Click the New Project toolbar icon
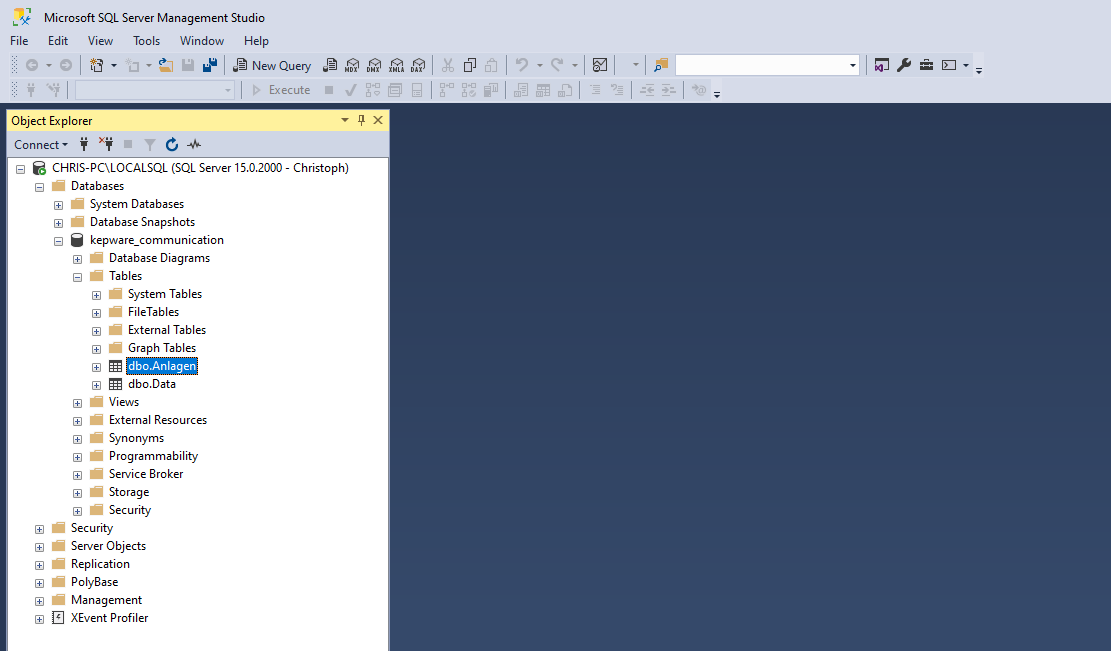This screenshot has height=651, width=1111. [x=96, y=65]
